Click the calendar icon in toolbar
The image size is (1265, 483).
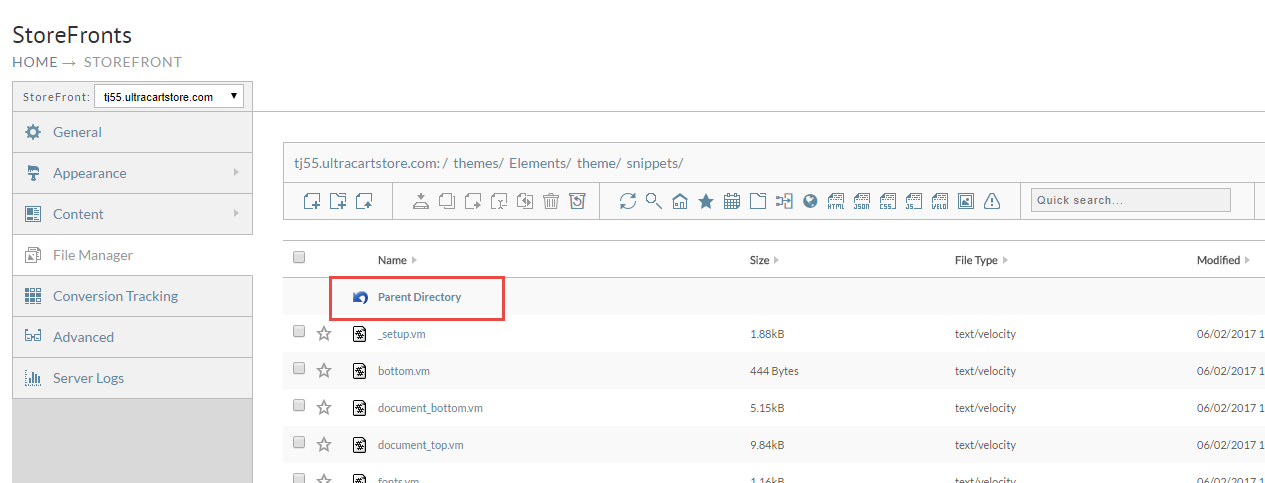click(732, 201)
